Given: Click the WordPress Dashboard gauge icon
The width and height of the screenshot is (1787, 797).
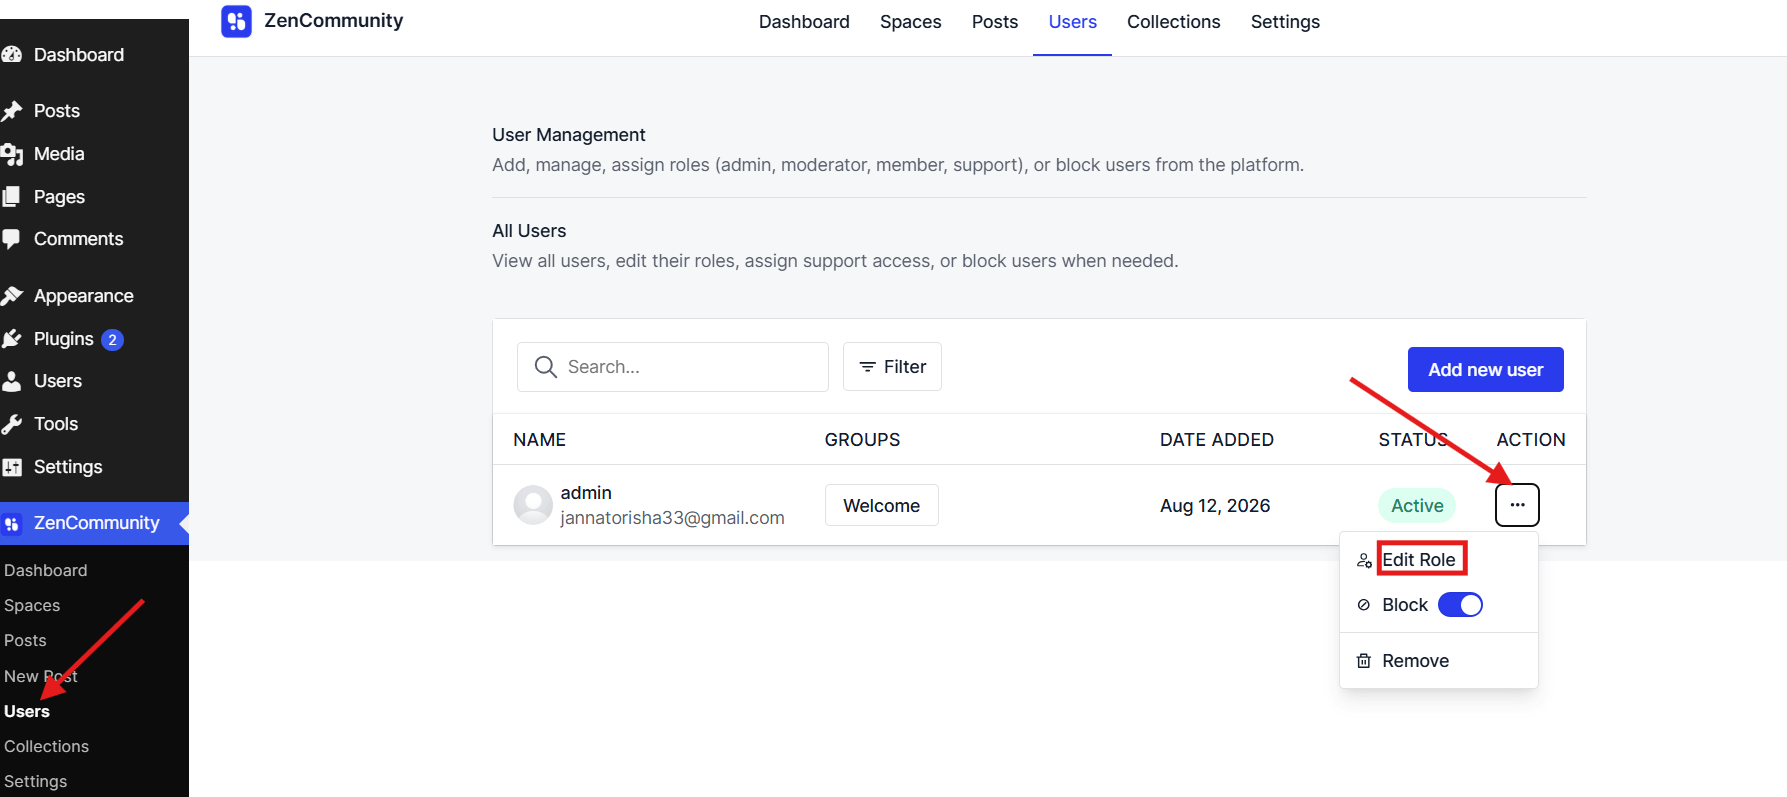Looking at the screenshot, I should tap(12, 55).
